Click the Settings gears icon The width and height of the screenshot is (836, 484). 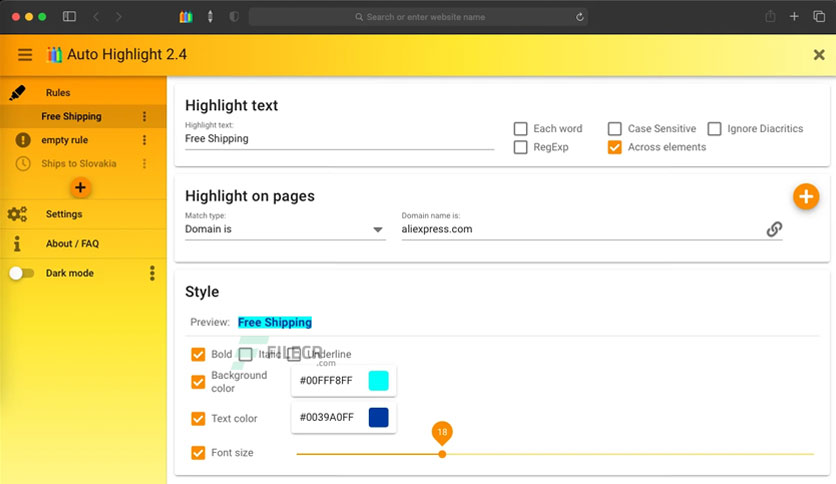click(17, 214)
